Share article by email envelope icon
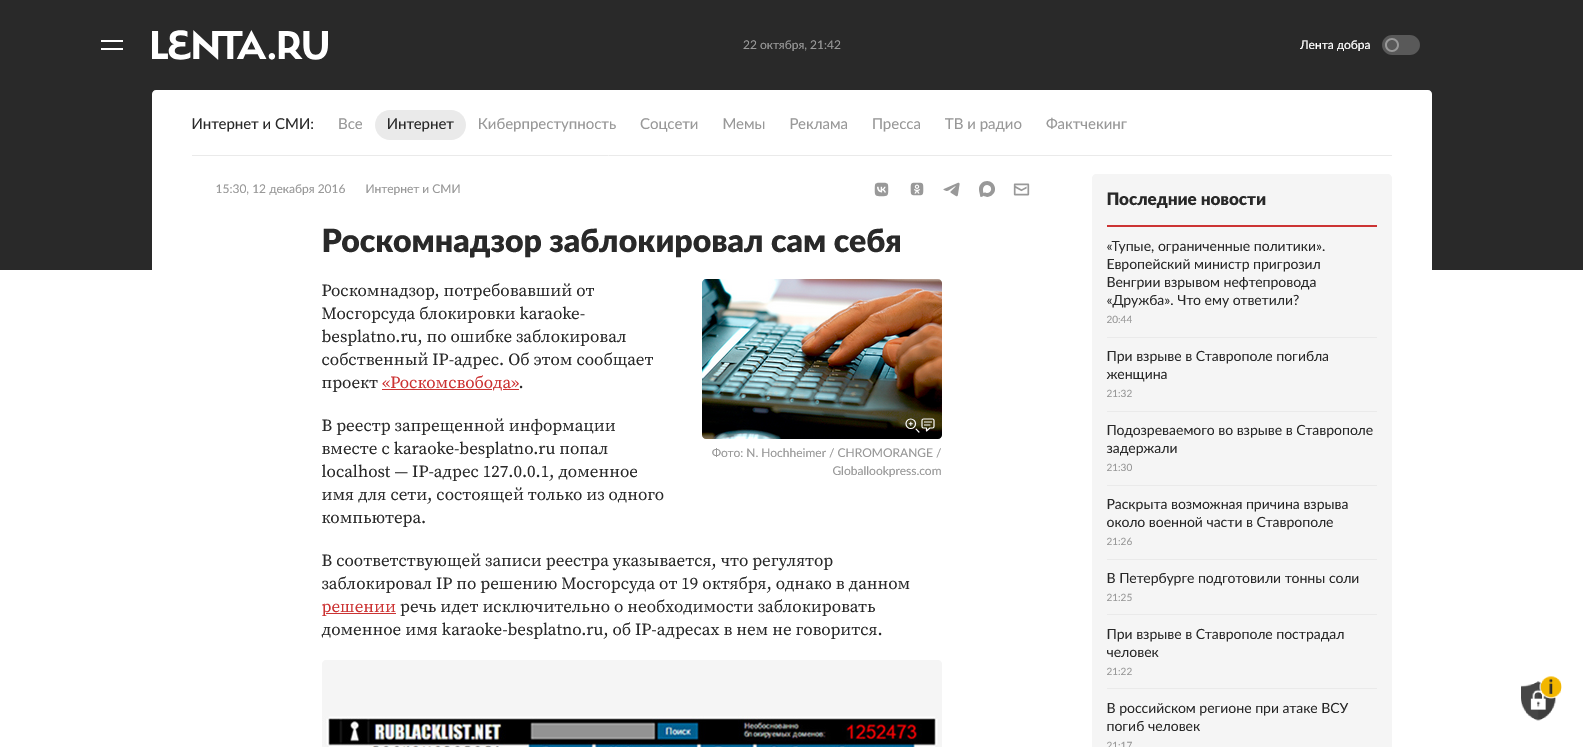This screenshot has height=747, width=1583. (x=1021, y=189)
